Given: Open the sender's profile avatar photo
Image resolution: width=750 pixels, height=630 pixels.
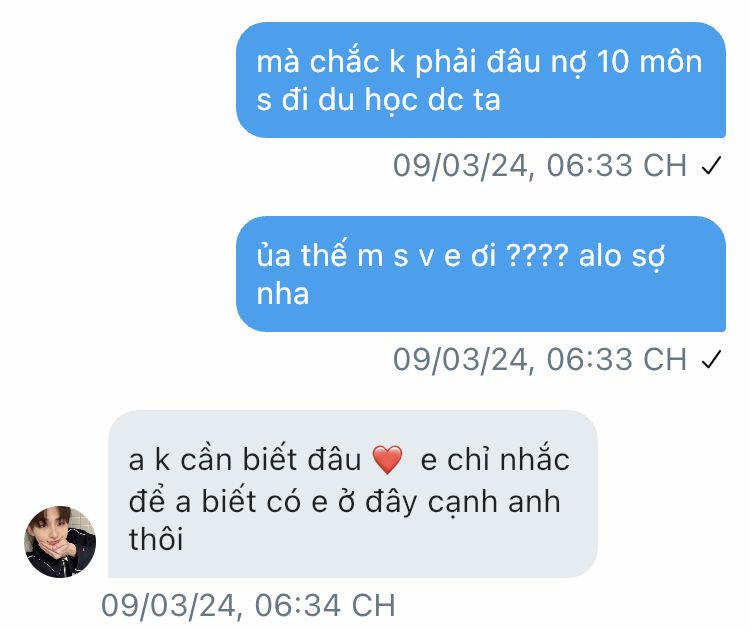Looking at the screenshot, I should coord(60,542).
